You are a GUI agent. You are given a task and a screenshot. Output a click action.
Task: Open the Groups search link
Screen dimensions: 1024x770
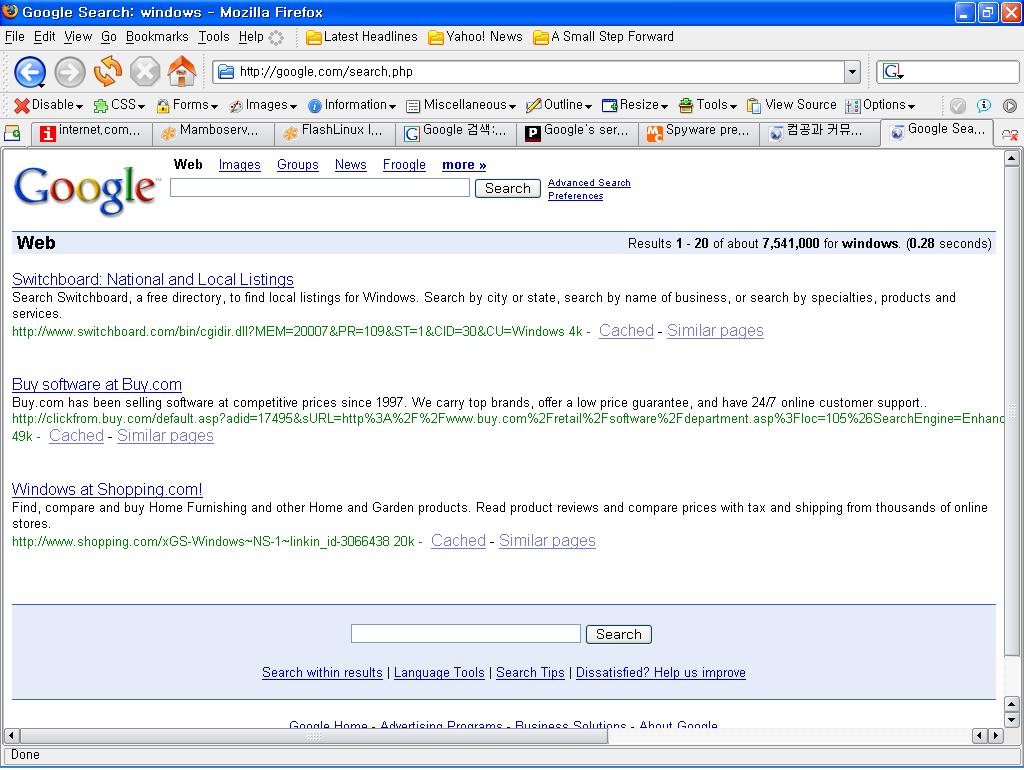pos(297,165)
